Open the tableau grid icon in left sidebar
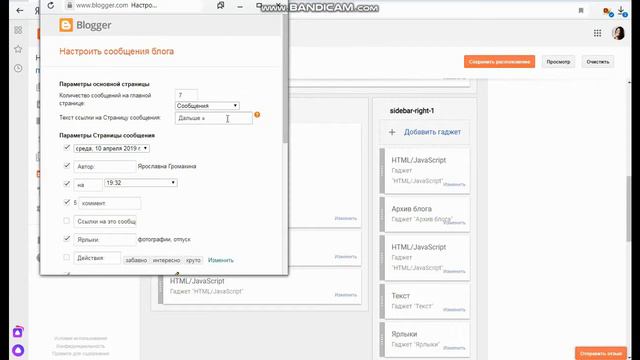This screenshot has width=640, height=360. tap(18, 30)
